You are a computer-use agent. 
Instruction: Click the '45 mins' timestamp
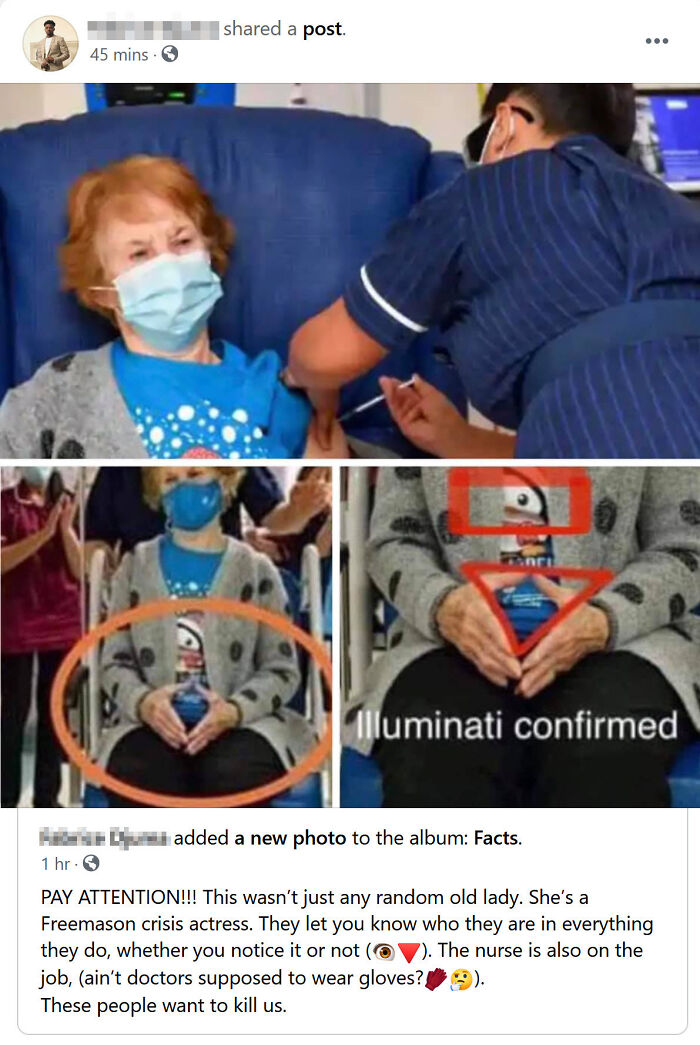[x=119, y=55]
